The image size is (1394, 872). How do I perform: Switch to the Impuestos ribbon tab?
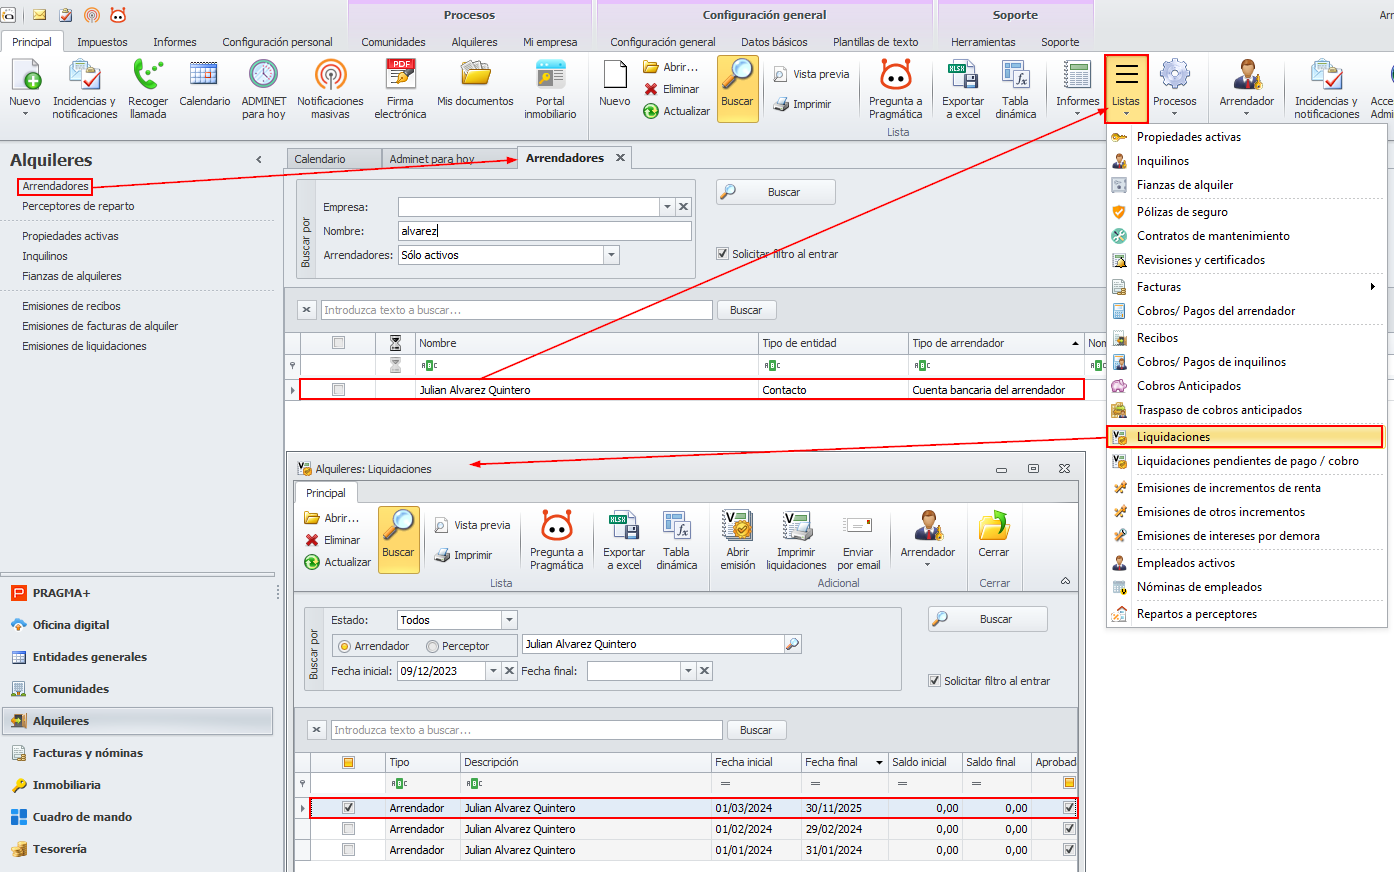(102, 42)
